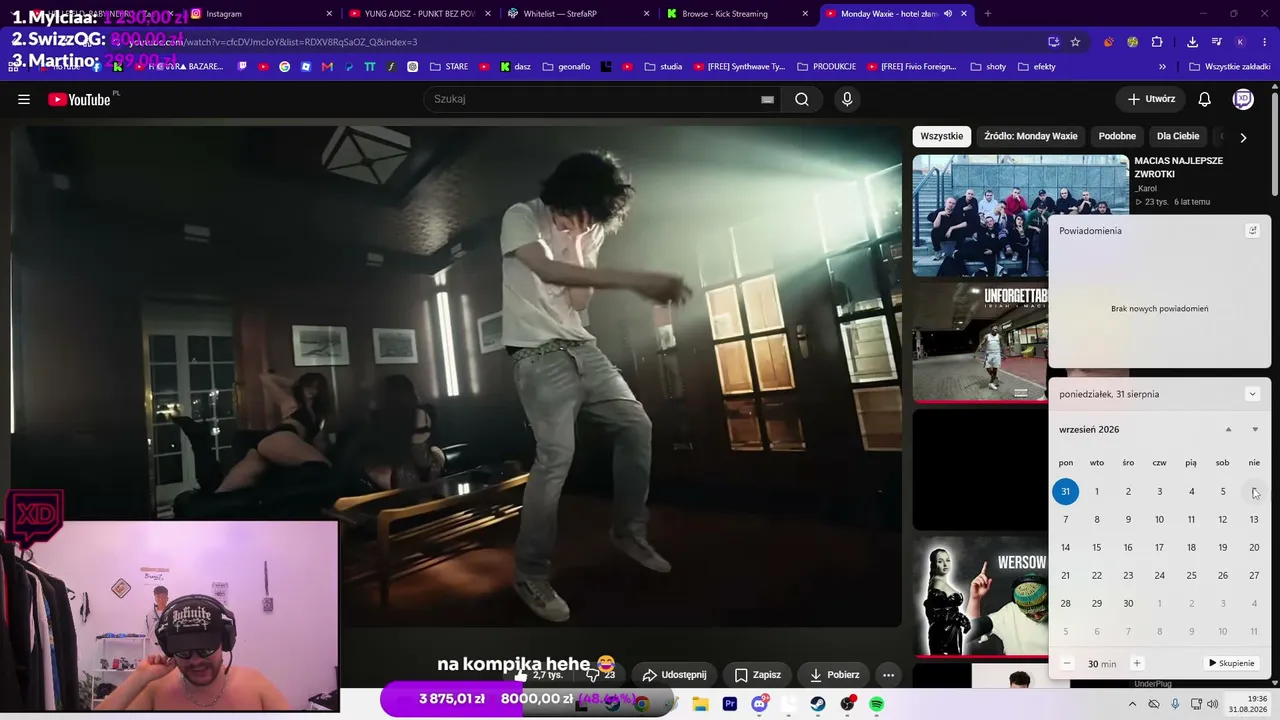1280x720 pixels.
Task: Select highlighted day 31 in calendar
Action: [1066, 491]
